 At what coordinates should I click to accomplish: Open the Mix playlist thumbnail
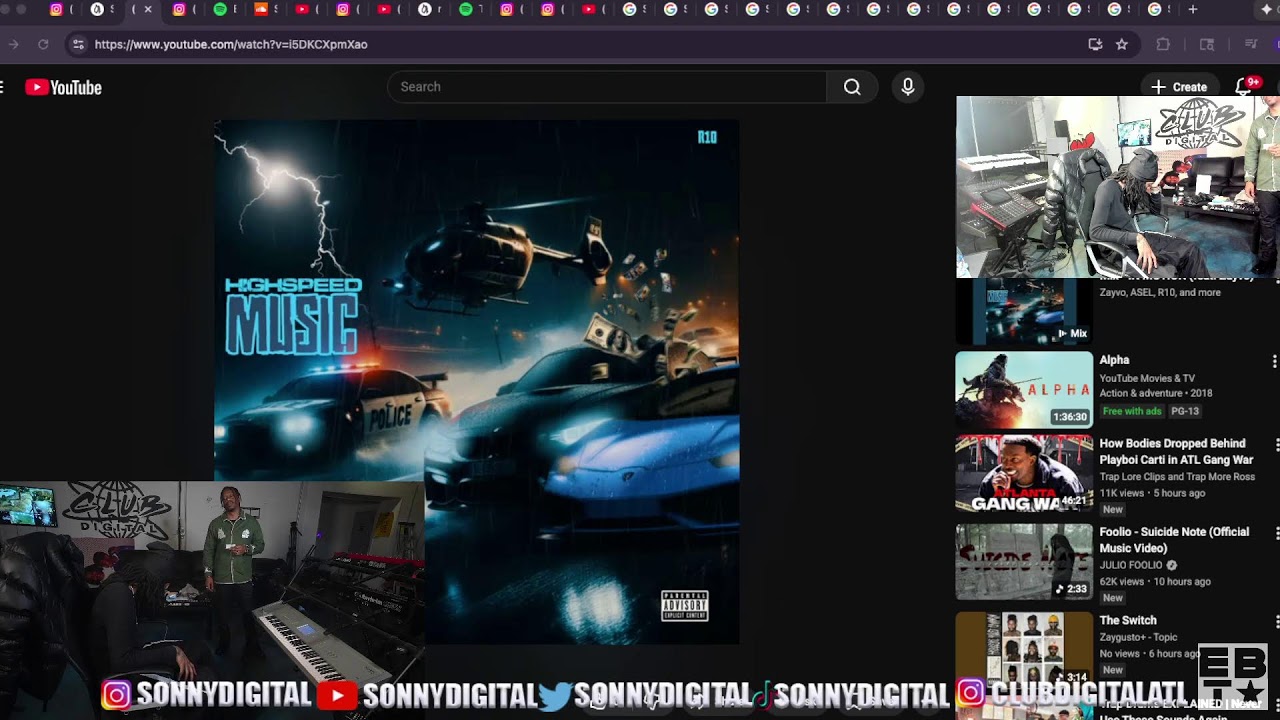[1024, 311]
